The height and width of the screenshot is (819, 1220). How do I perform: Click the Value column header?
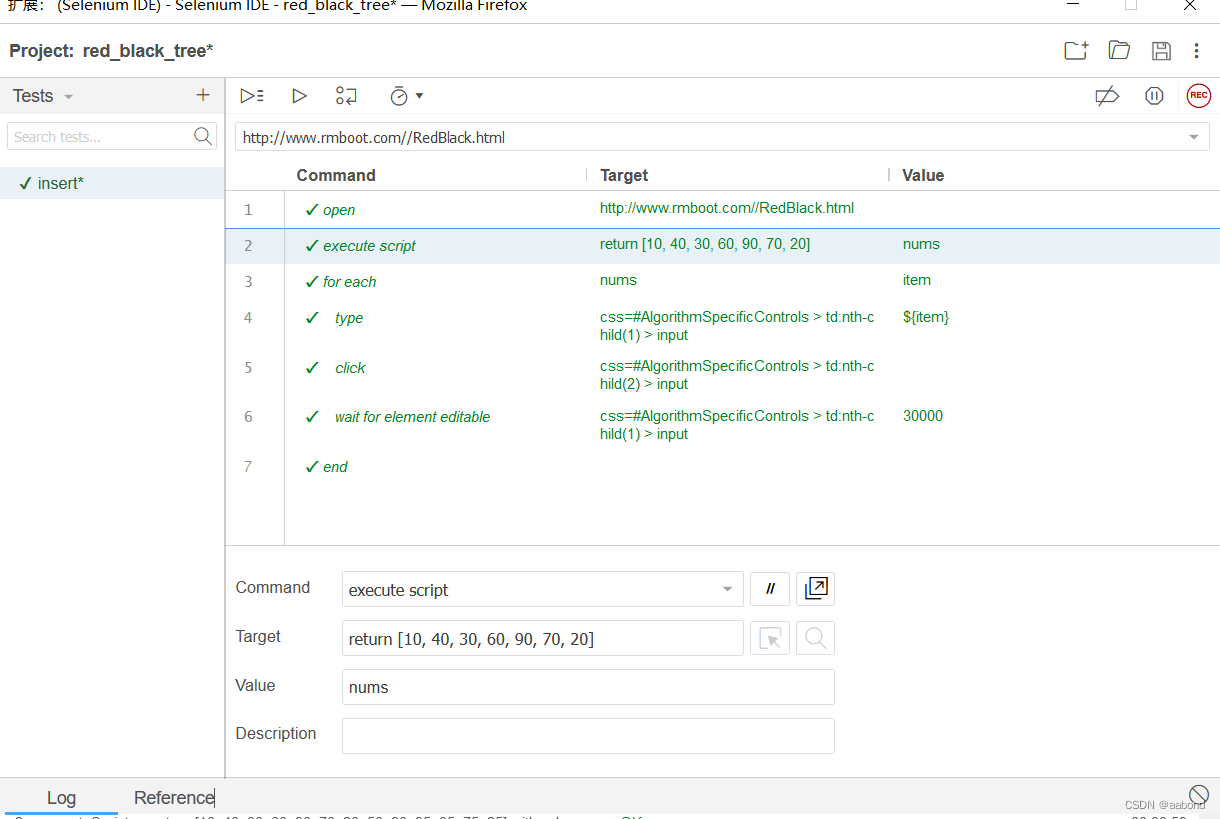coord(923,175)
